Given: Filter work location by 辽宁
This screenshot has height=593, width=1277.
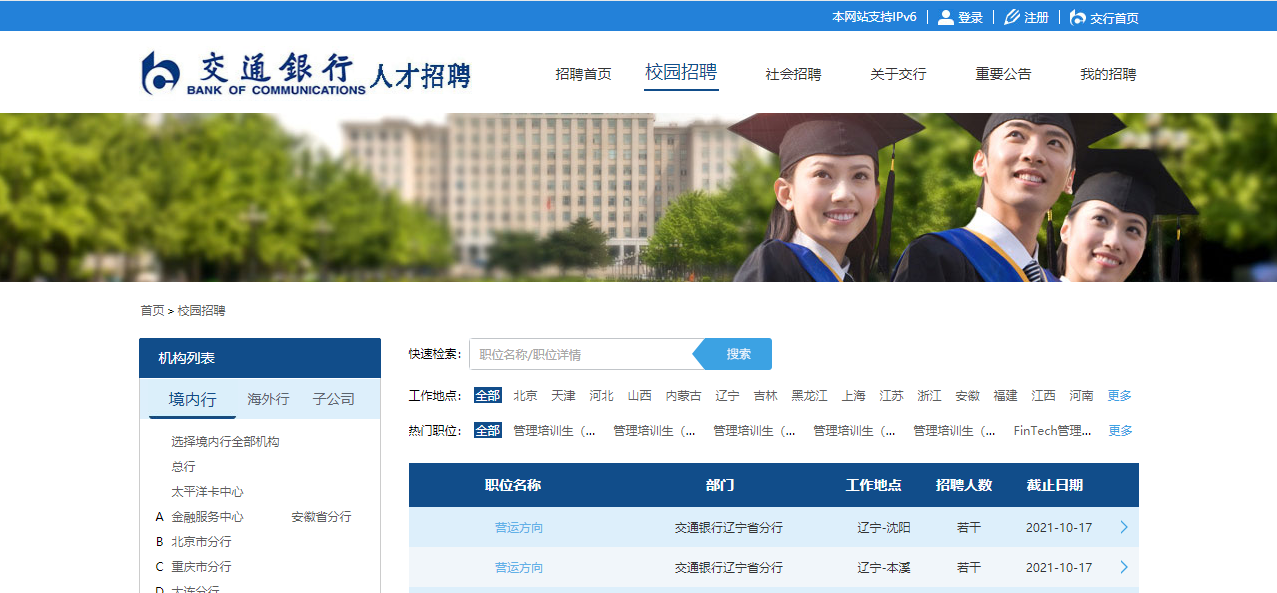Looking at the screenshot, I should pyautogui.click(x=727, y=396).
